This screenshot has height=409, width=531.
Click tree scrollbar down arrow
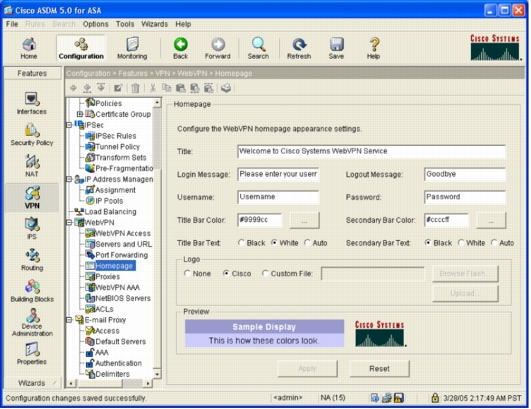tap(157, 374)
